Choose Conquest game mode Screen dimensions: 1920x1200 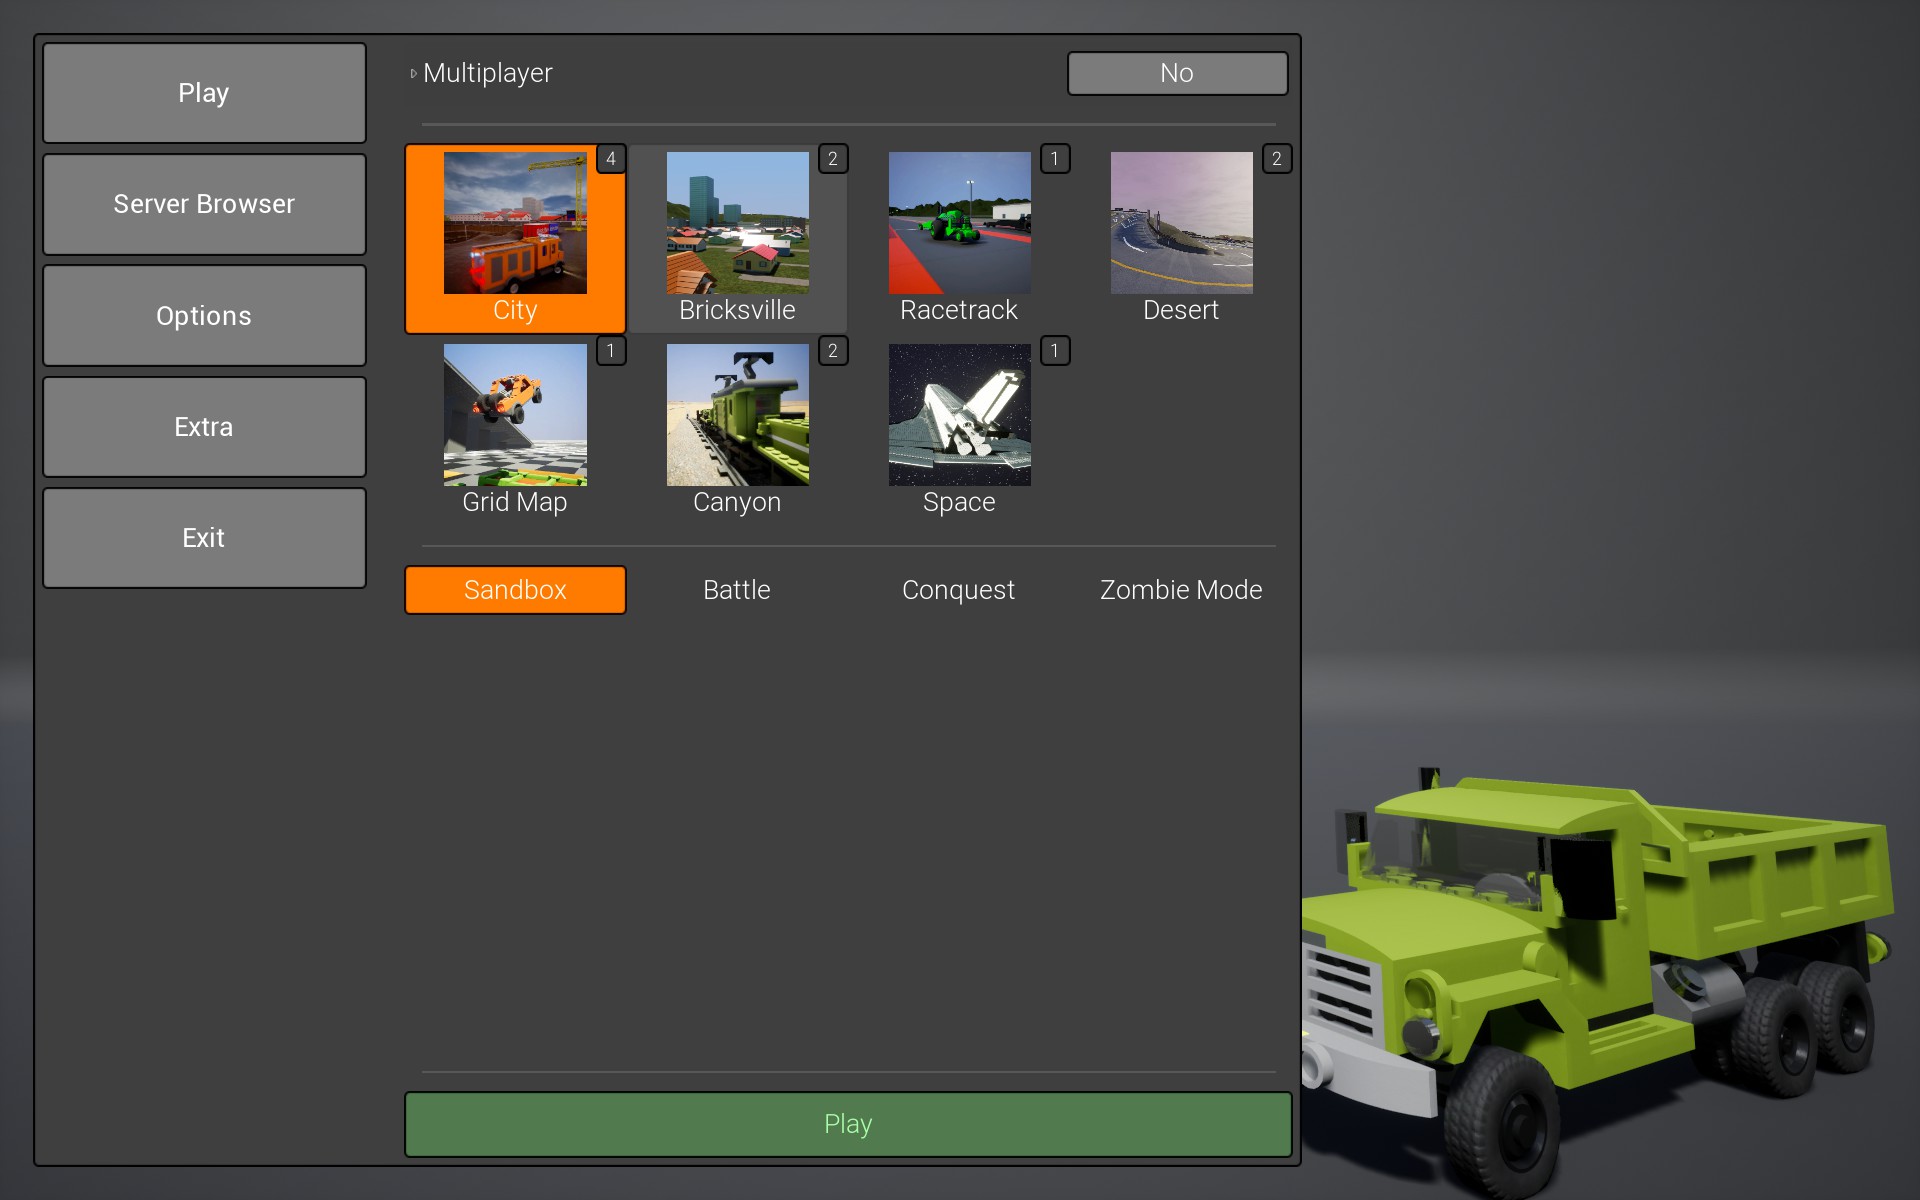point(958,590)
